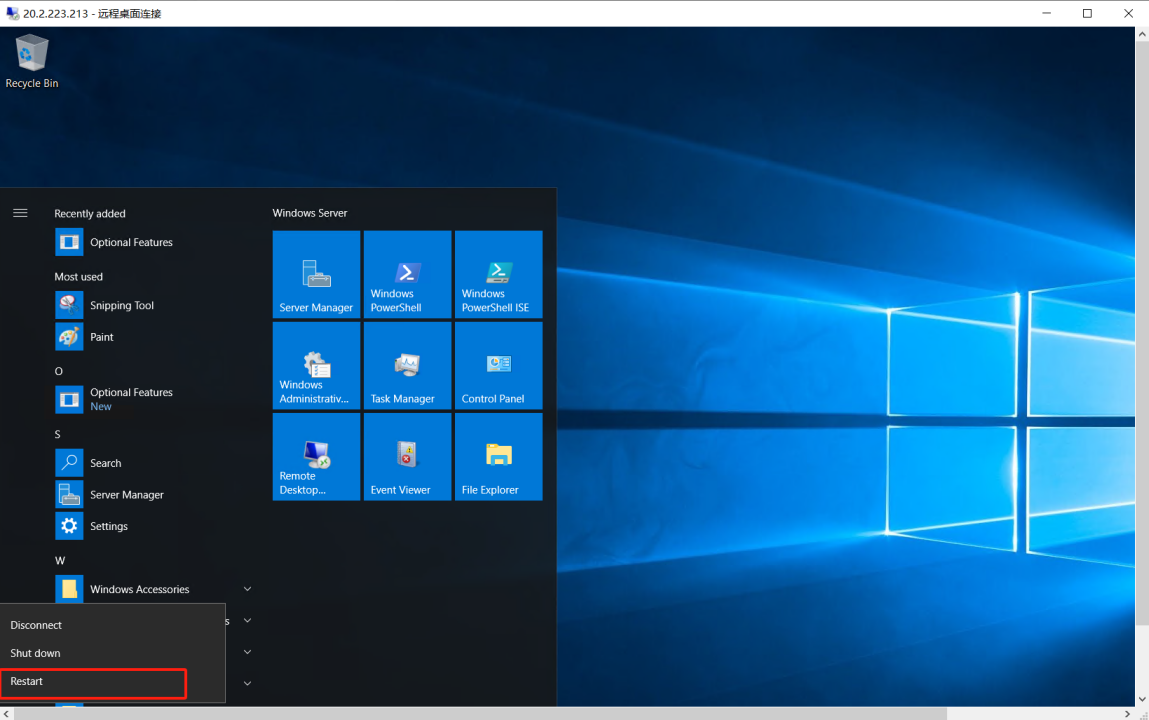Click the letter O section header

[x=59, y=371]
